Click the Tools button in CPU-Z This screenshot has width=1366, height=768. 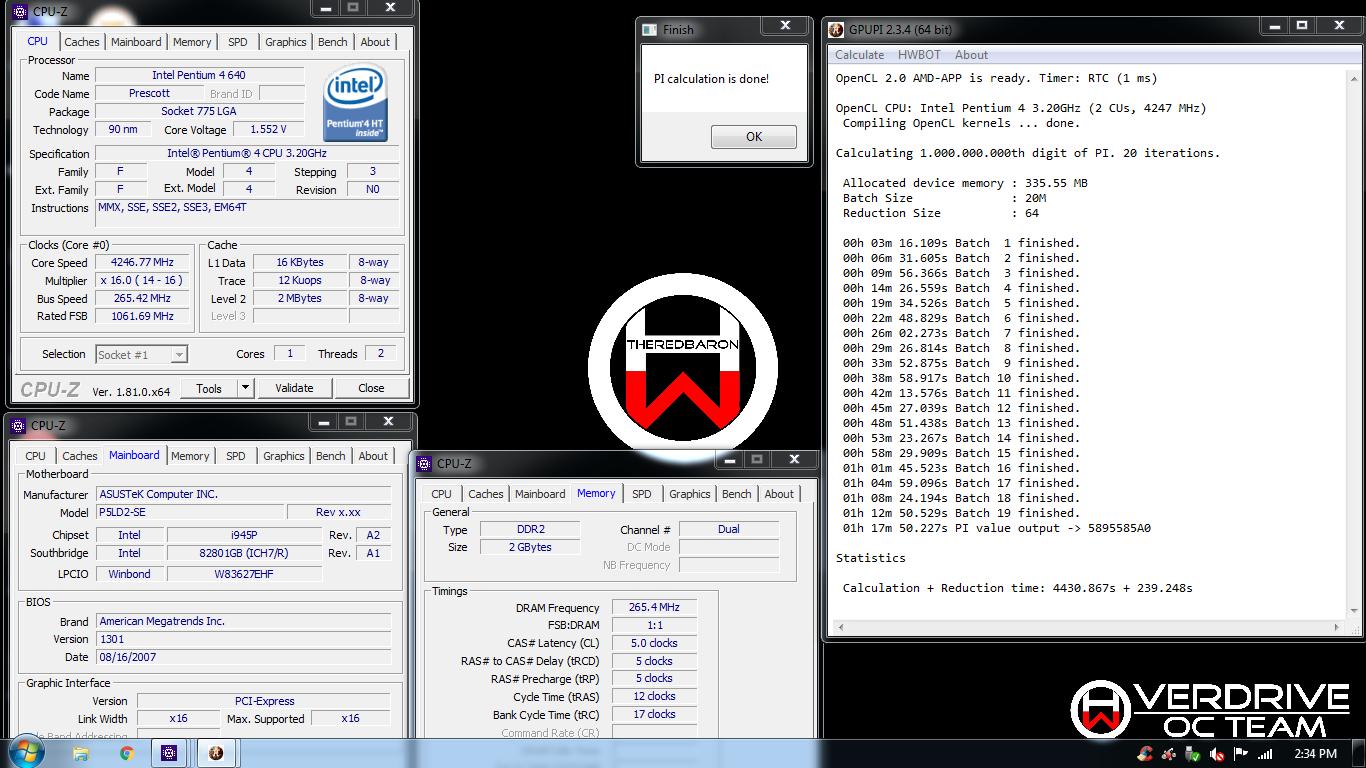(209, 388)
